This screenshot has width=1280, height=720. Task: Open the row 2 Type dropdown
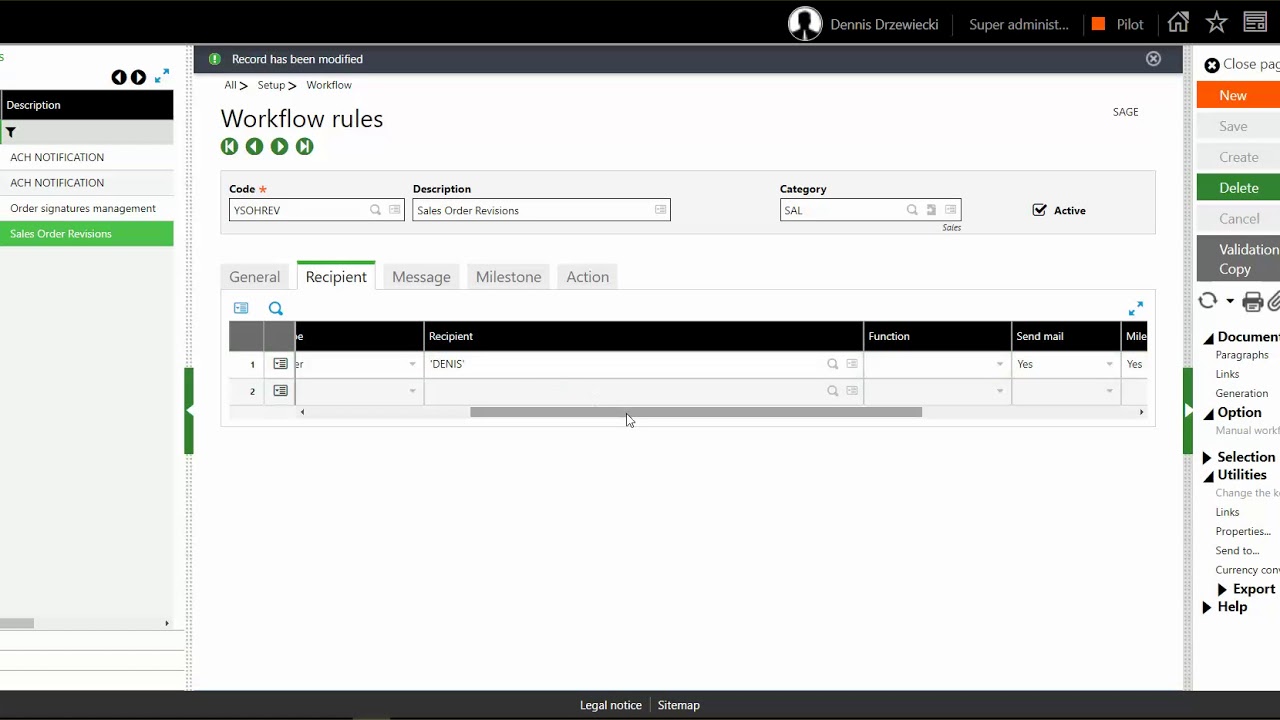click(x=412, y=391)
